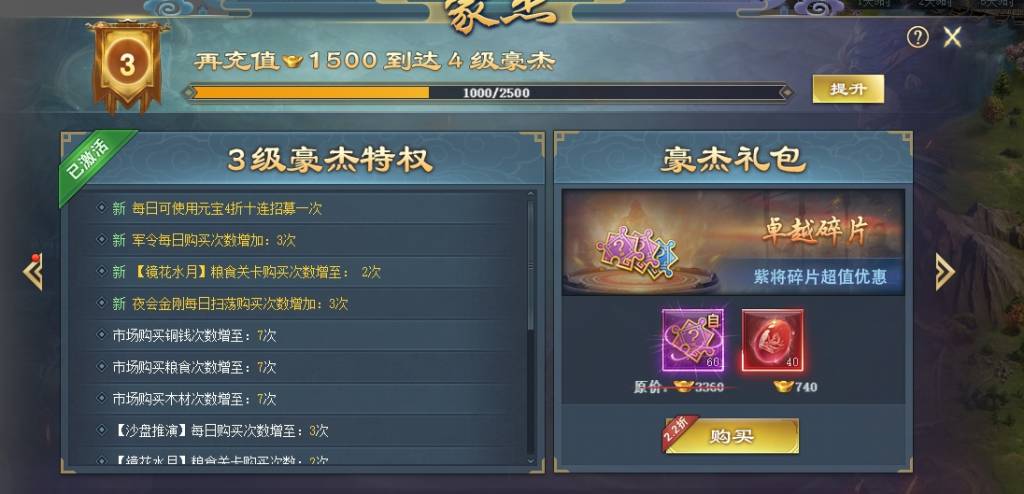Select the purple puzzle fragment item icon
This screenshot has width=1024, height=494.
point(693,340)
